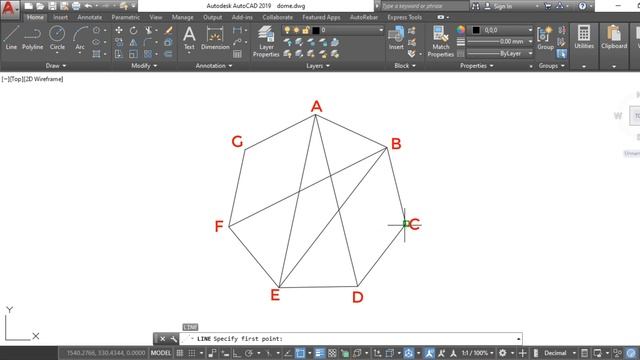Toggle drawing grid display in status bar
The height and width of the screenshot is (360, 640).
coord(180,353)
